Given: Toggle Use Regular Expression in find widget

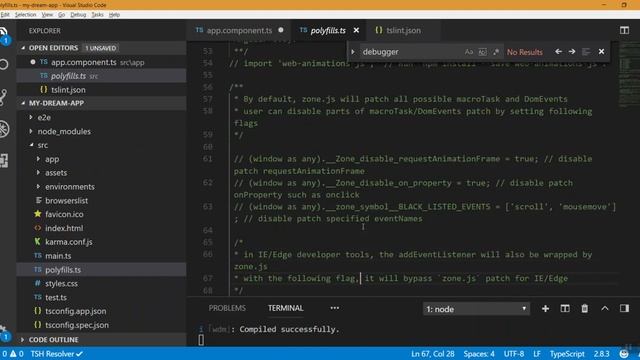Looking at the screenshot, I should [x=496, y=52].
